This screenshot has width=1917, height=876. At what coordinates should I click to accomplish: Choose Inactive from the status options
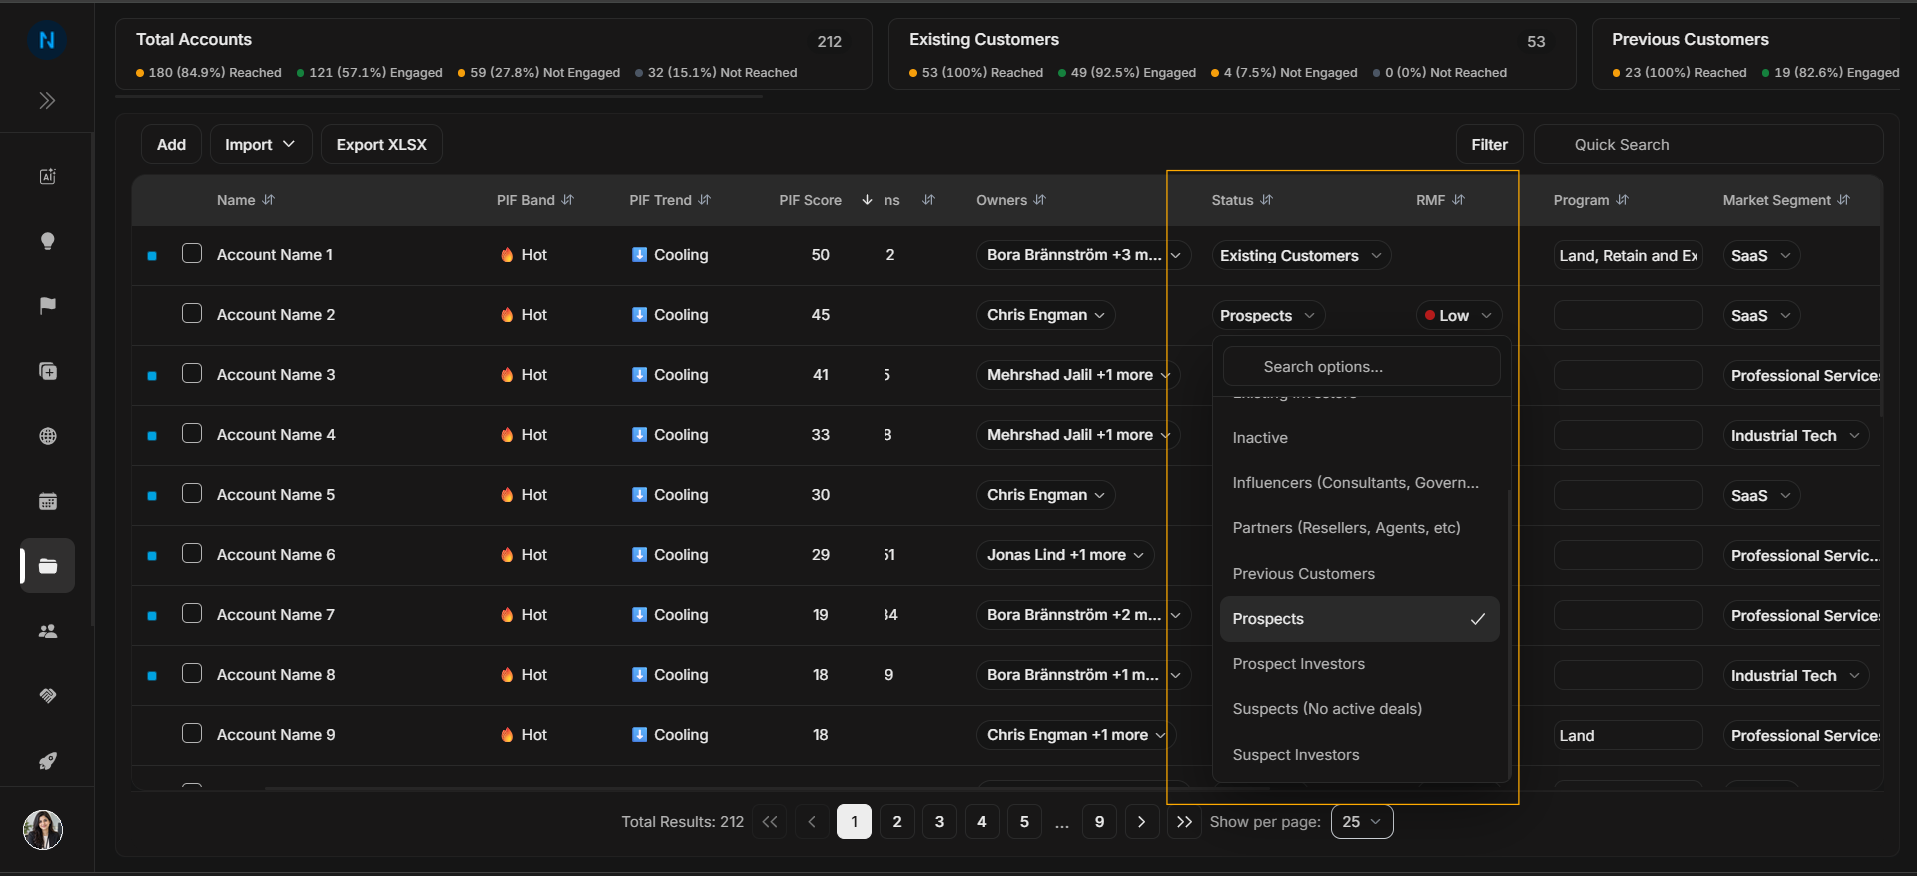pyautogui.click(x=1360, y=438)
